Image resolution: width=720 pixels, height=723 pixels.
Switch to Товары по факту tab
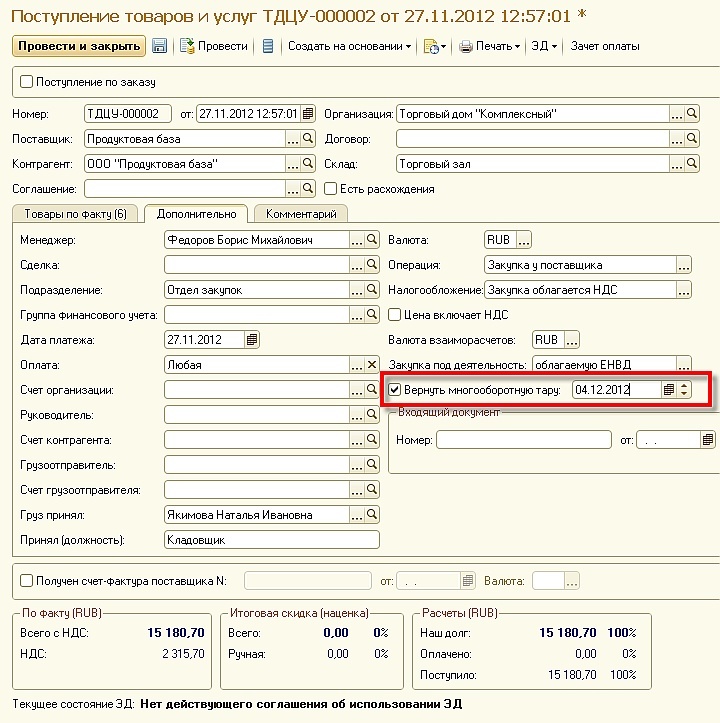75,214
